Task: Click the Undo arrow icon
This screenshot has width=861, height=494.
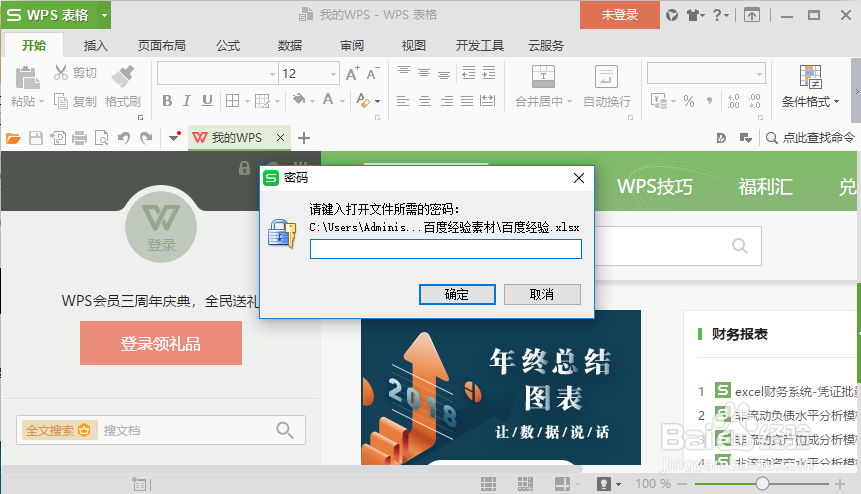Action: click(x=124, y=138)
